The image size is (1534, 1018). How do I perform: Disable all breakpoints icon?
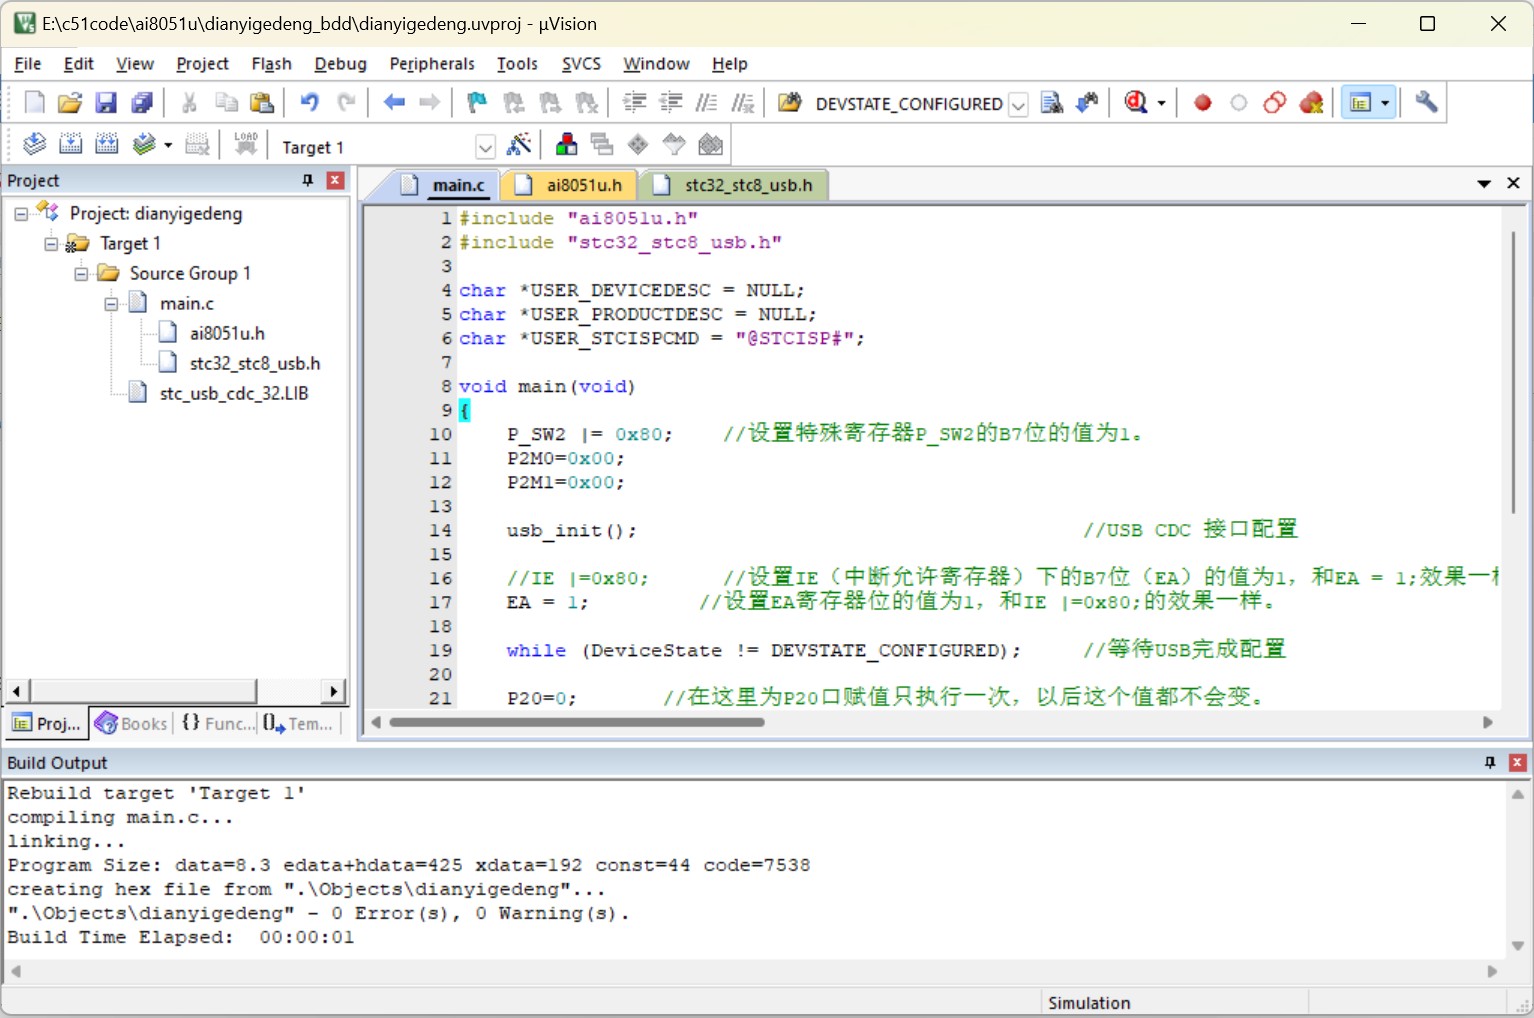point(1275,102)
